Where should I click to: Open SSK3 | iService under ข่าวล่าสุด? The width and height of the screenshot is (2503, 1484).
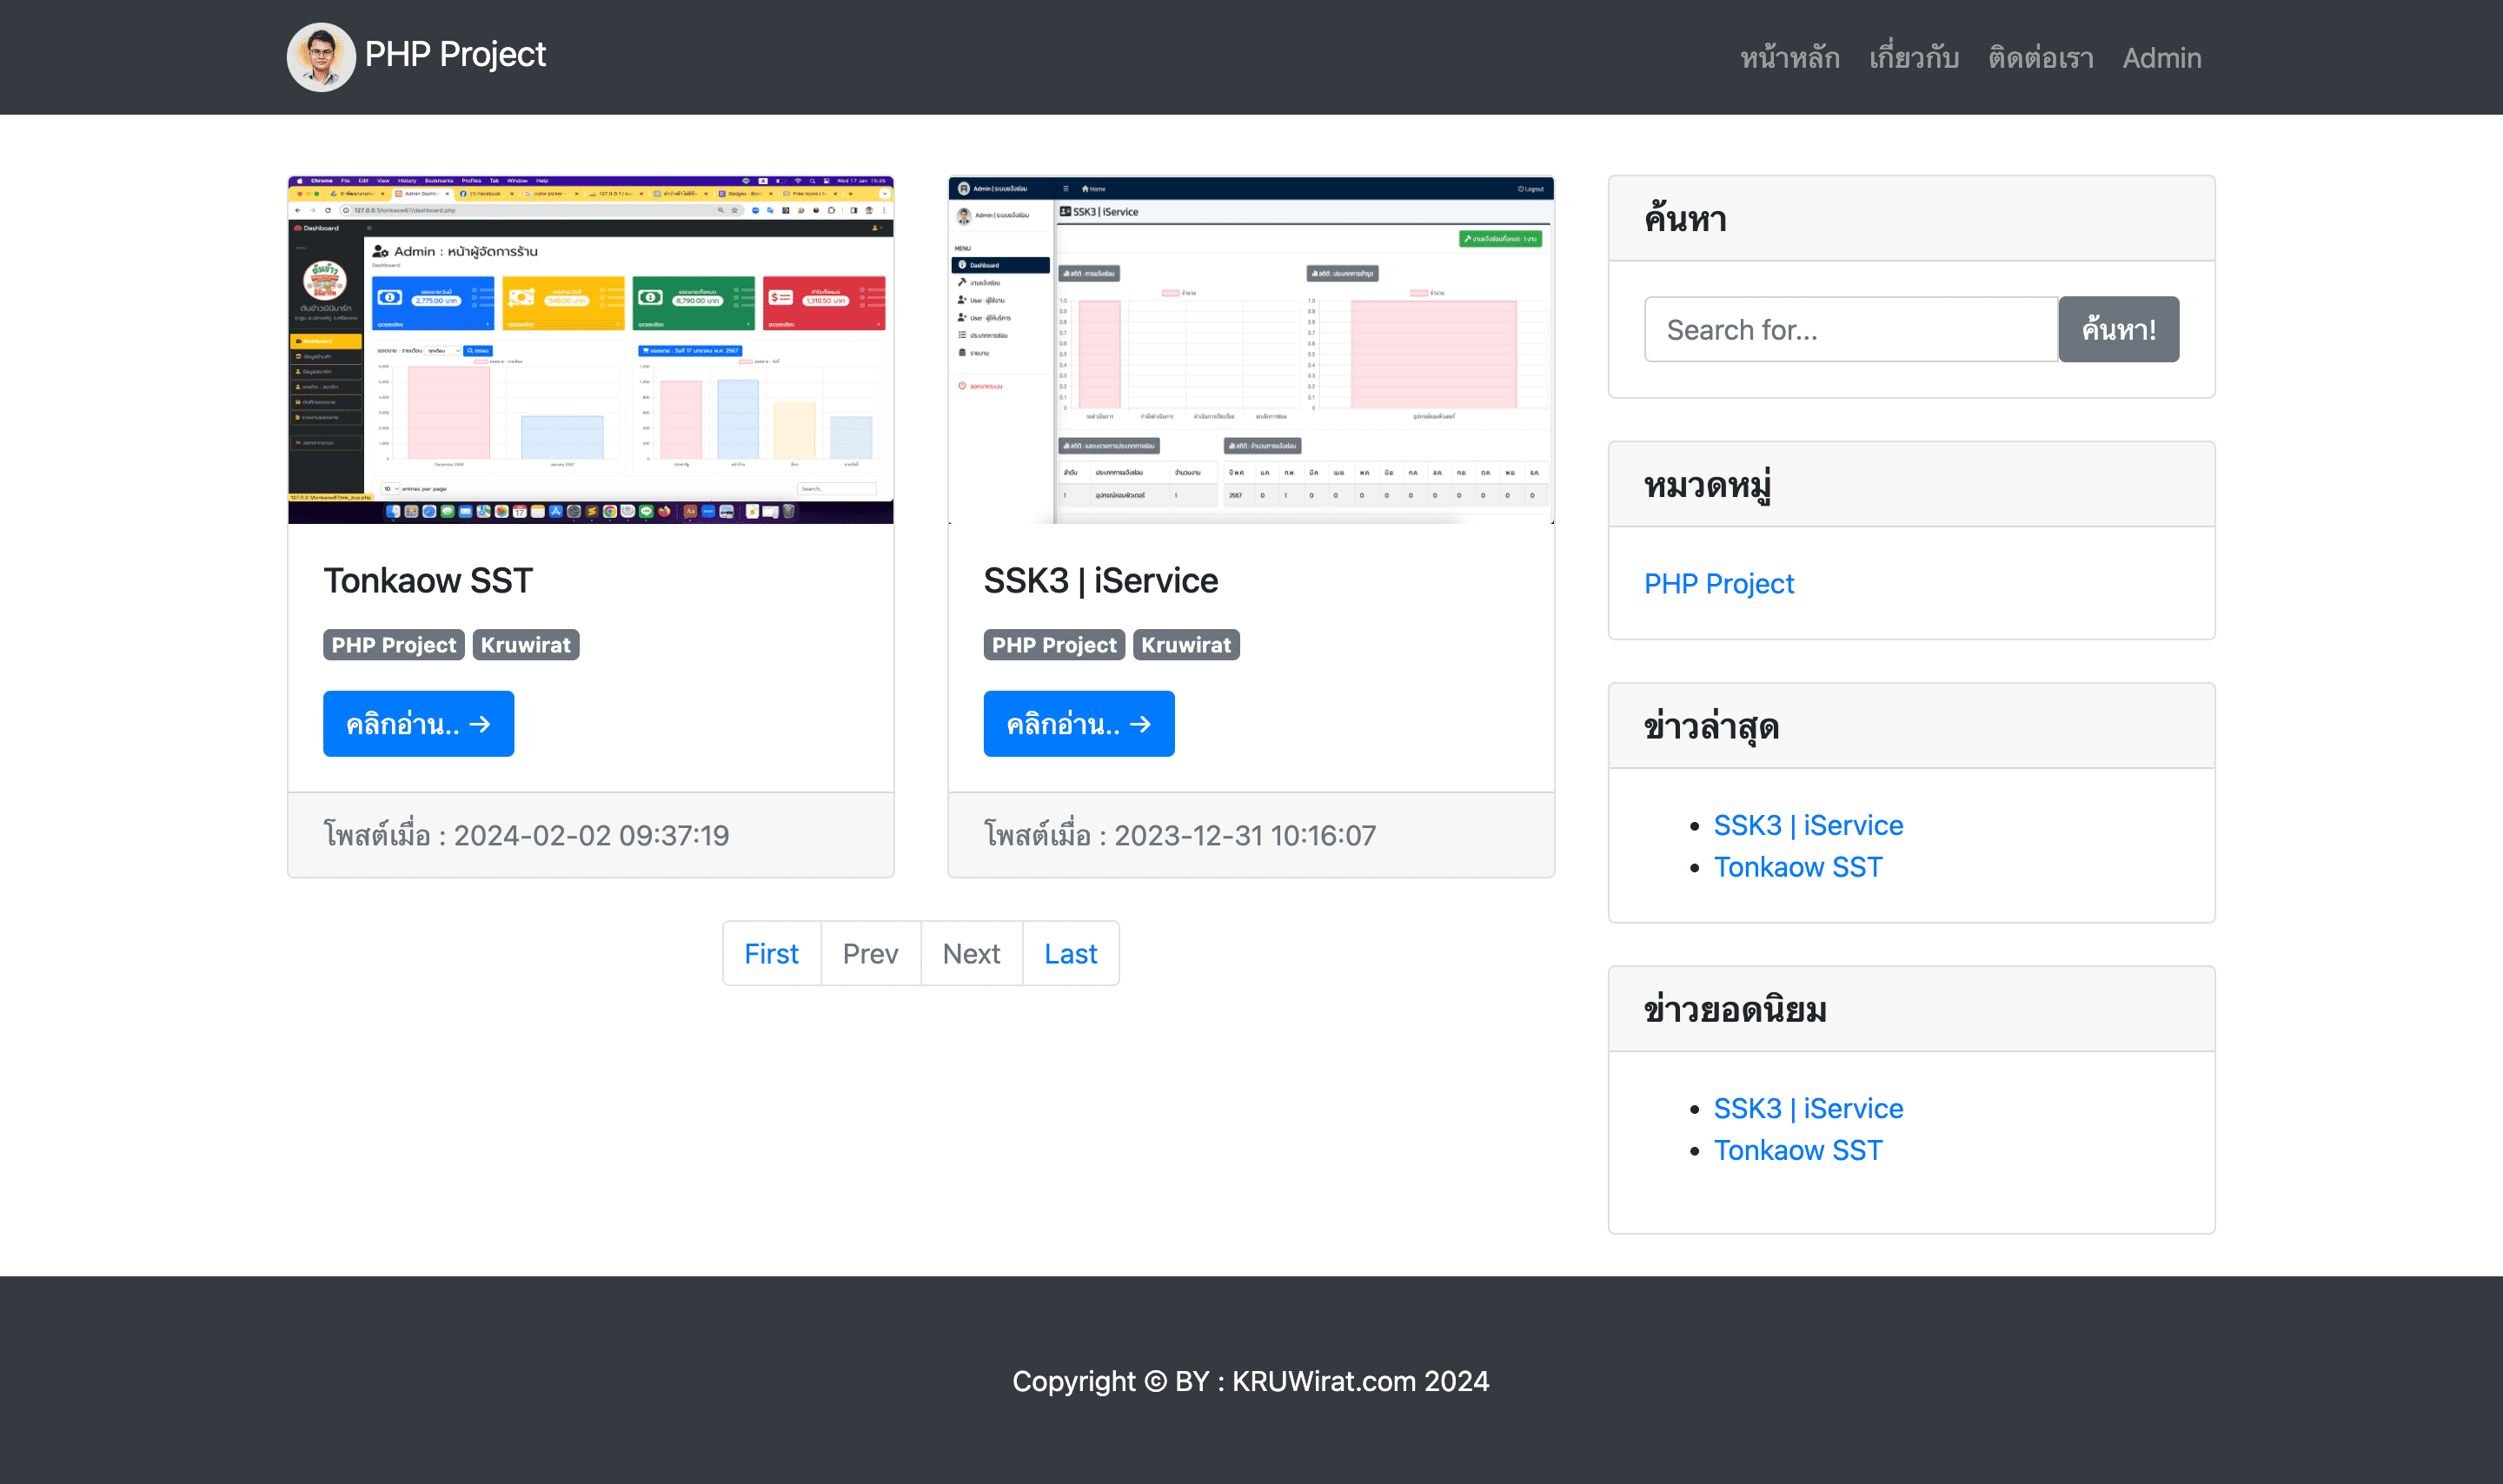point(1807,825)
